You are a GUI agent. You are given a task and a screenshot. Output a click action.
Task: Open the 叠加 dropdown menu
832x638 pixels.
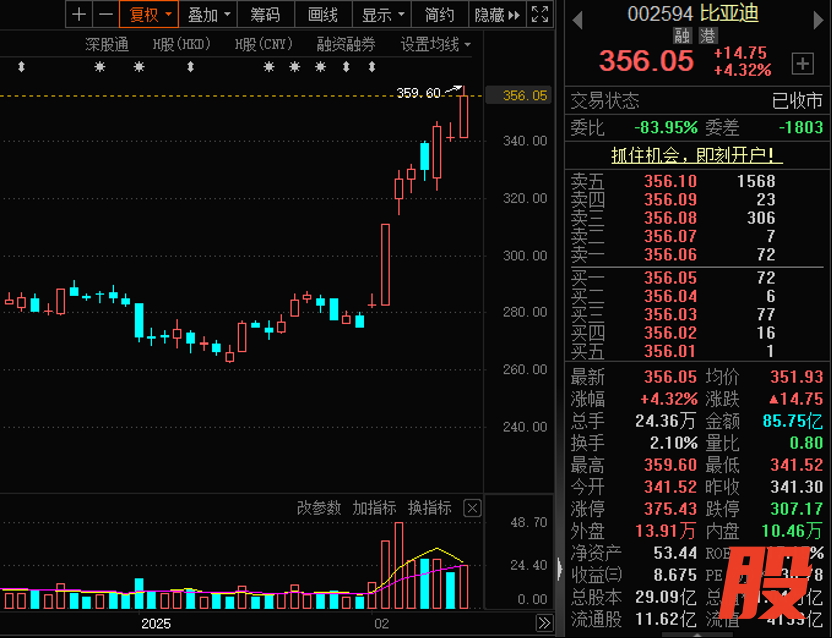click(x=209, y=14)
